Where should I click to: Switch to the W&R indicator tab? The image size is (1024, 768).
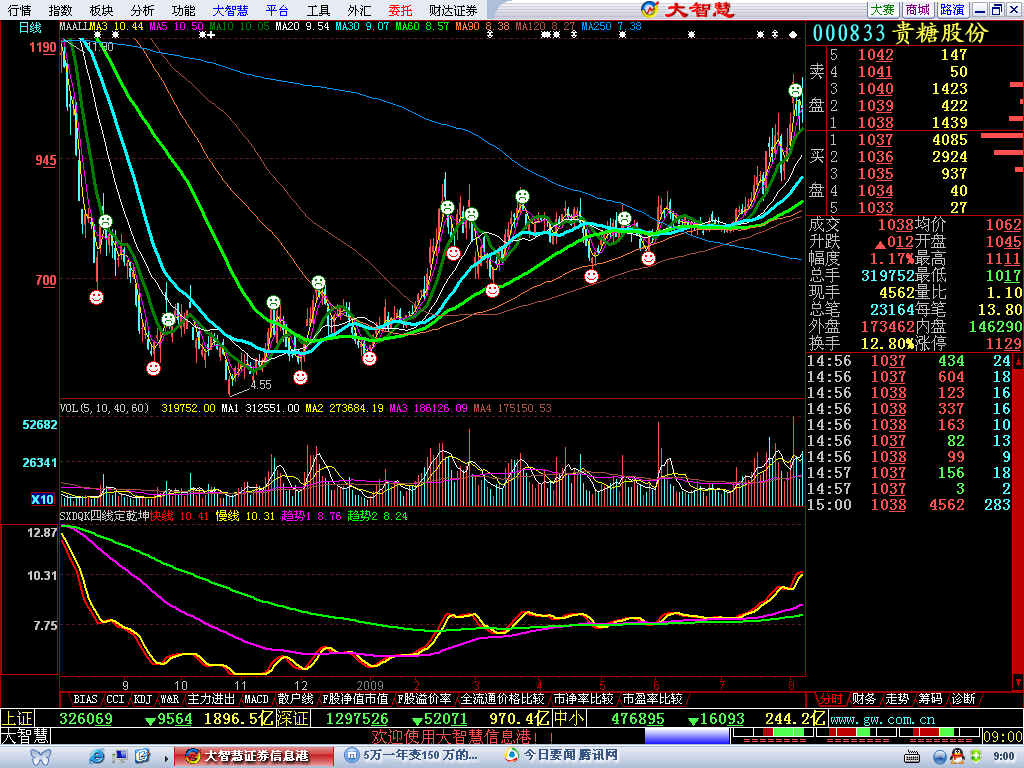170,699
